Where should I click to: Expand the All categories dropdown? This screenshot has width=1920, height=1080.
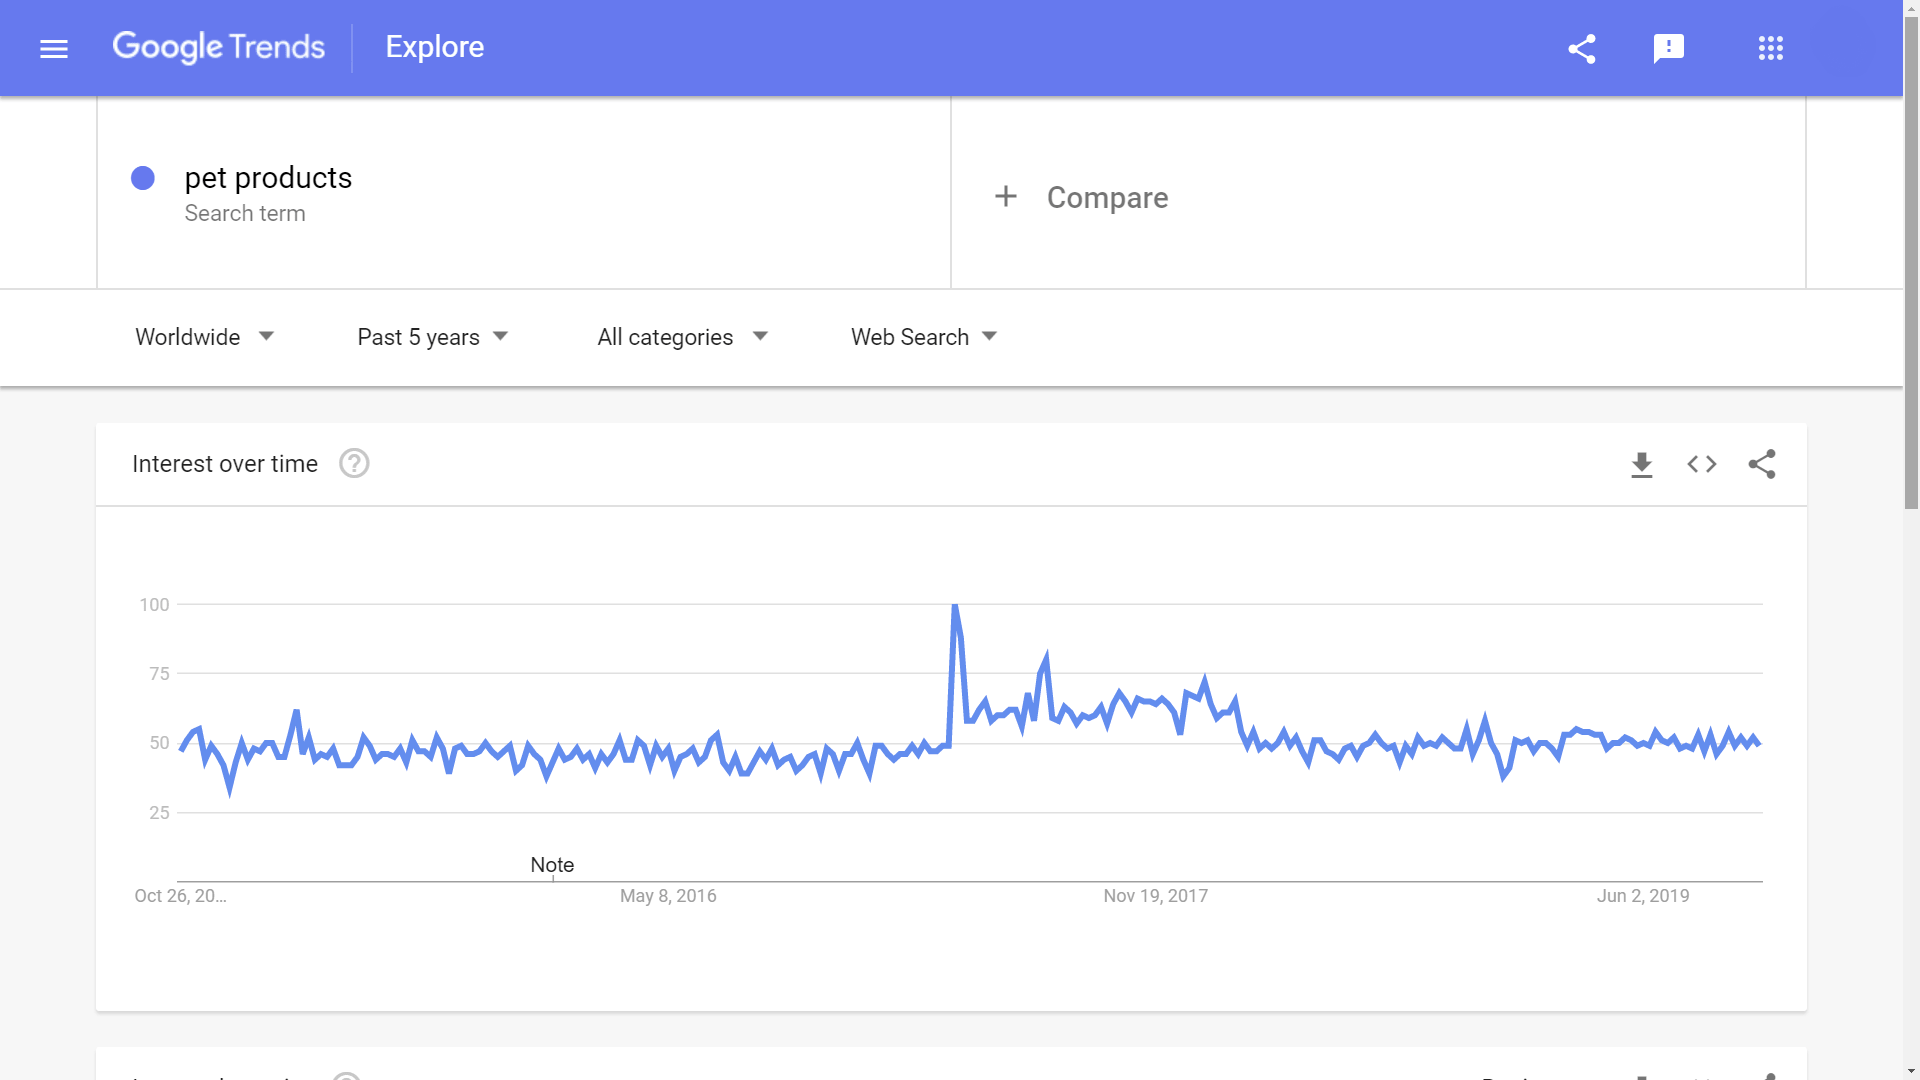point(682,337)
